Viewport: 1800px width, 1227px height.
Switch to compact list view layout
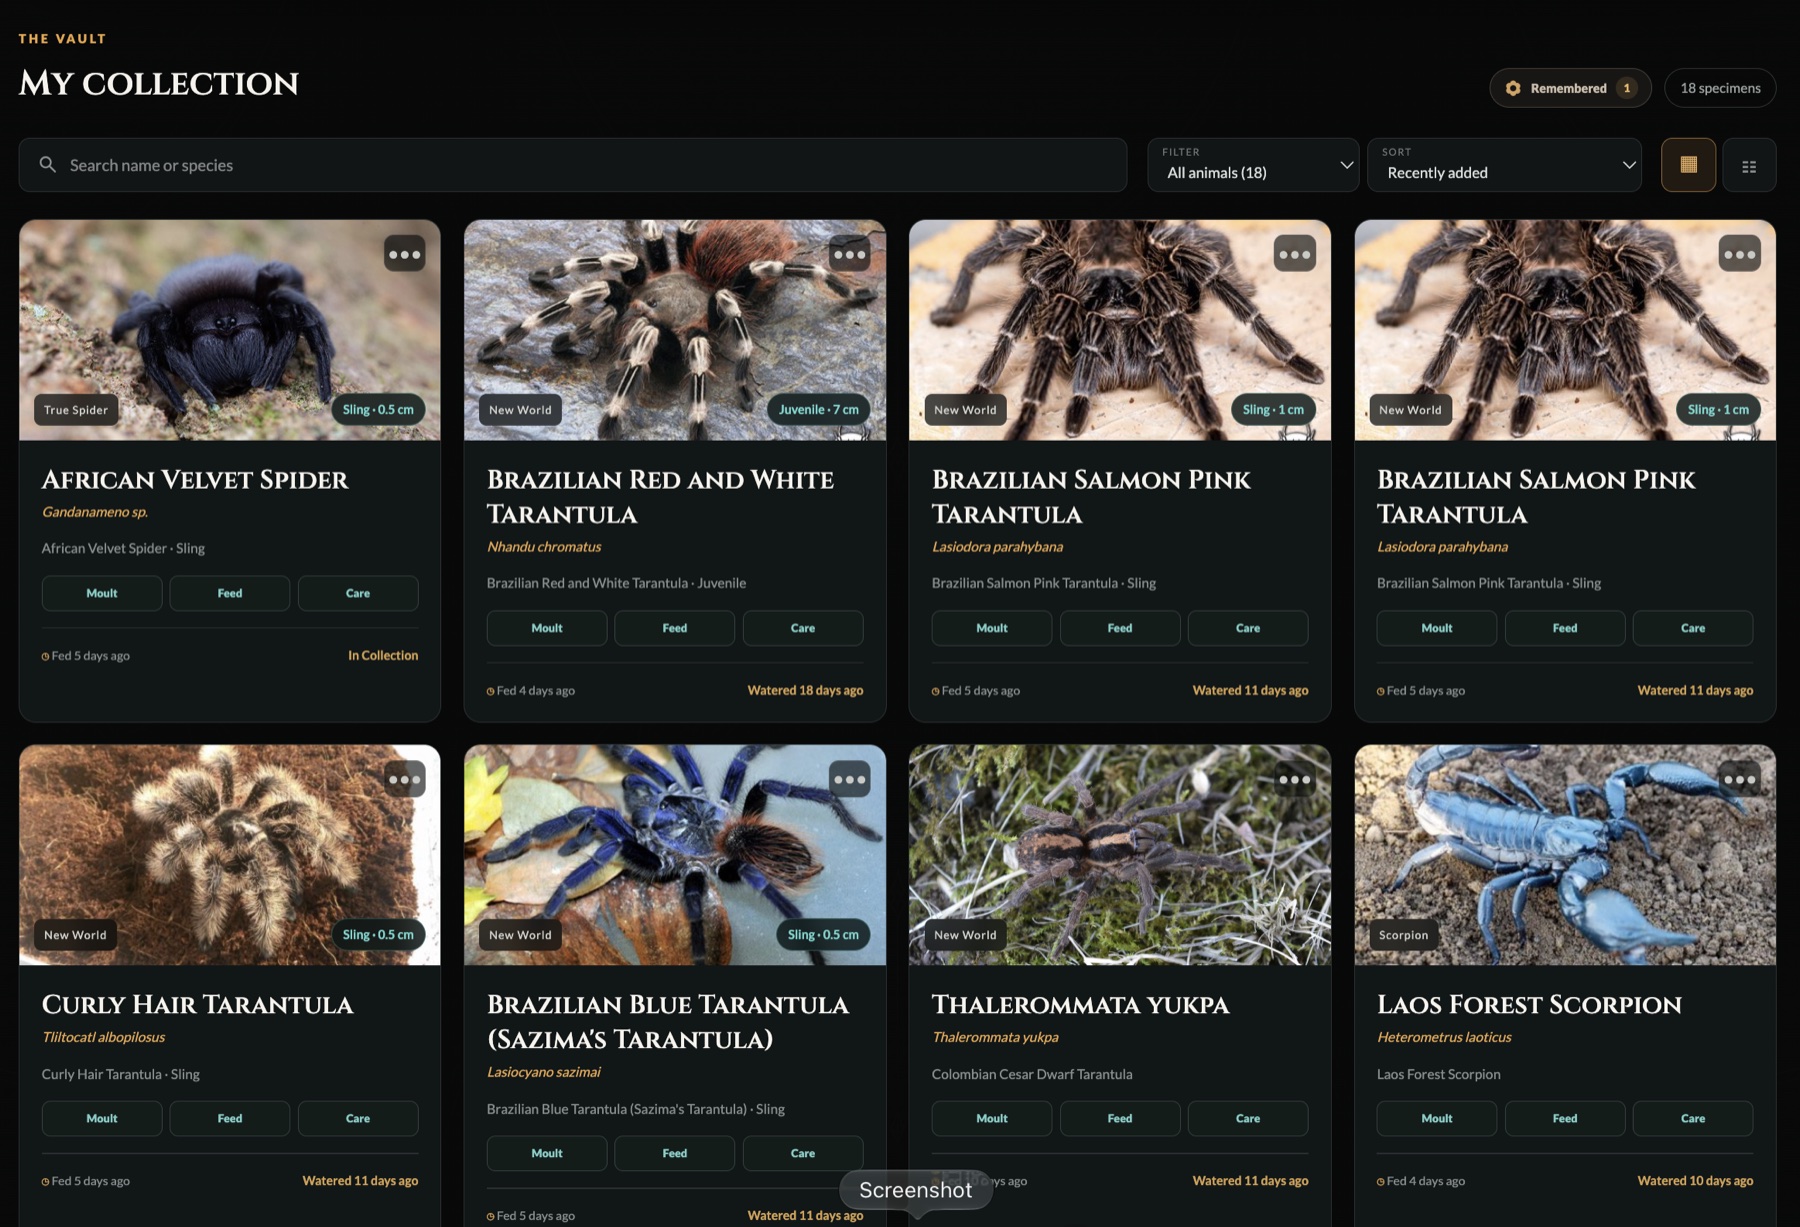(1749, 165)
